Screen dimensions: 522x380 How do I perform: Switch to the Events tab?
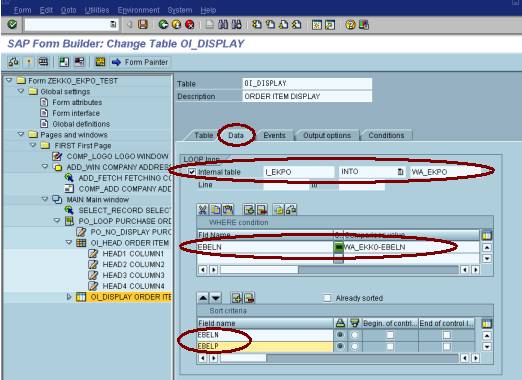(x=274, y=136)
